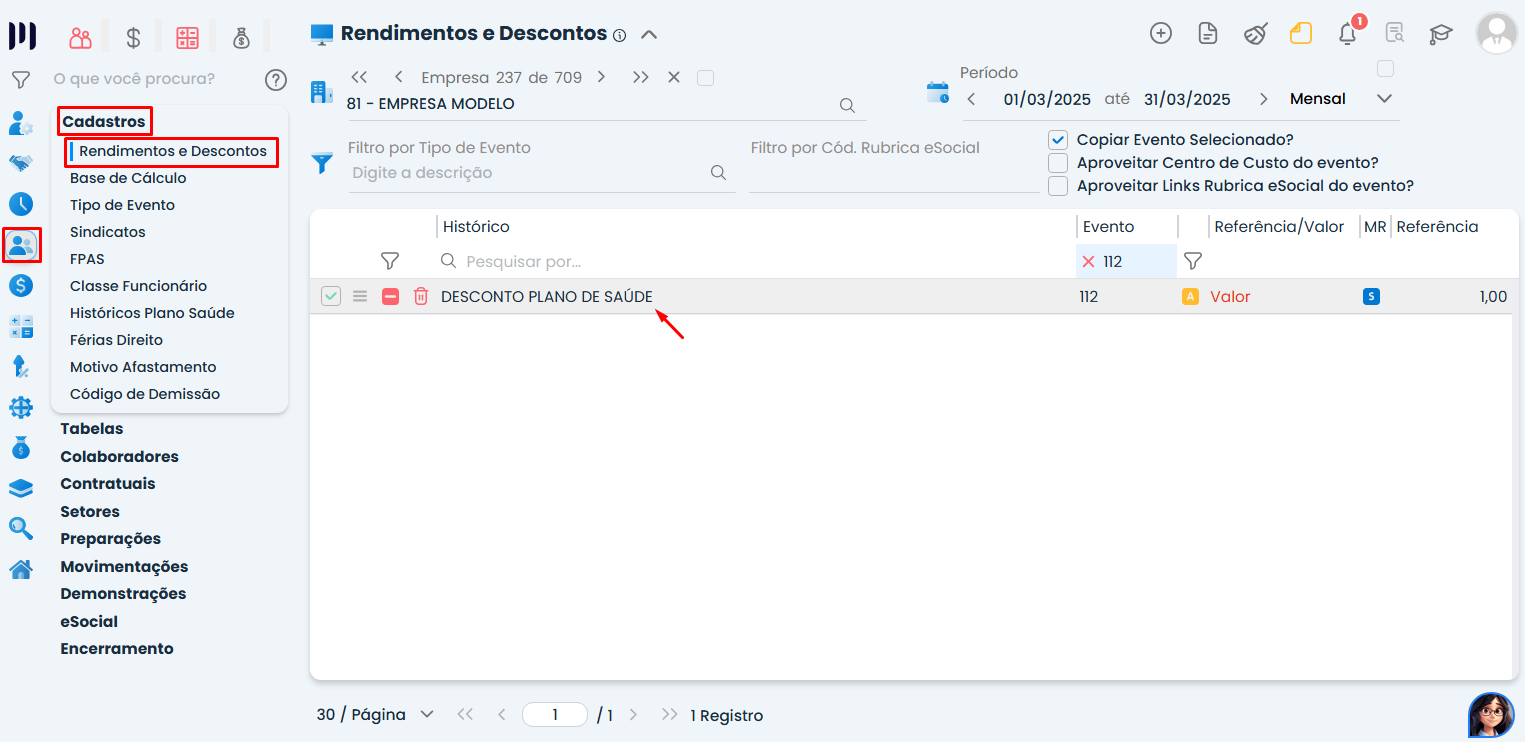Open the home icon in left rail
This screenshot has width=1525, height=742.
(x=21, y=570)
